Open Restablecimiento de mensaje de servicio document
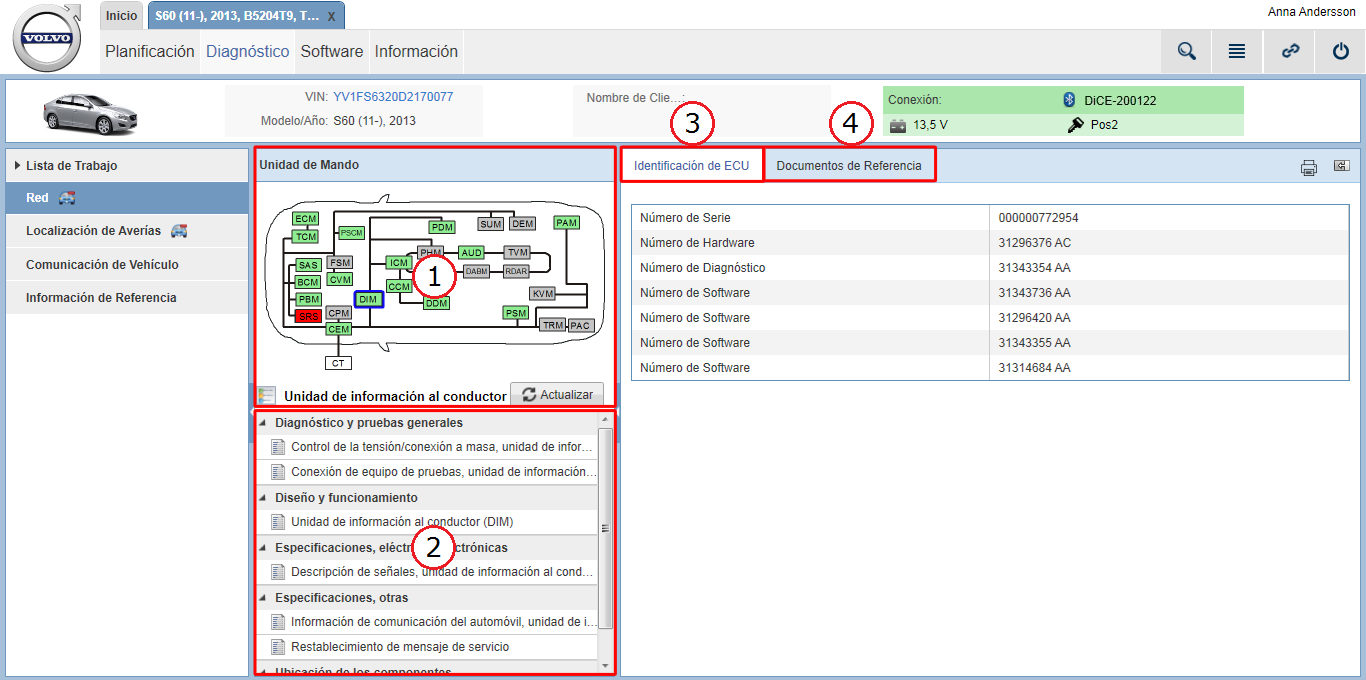 pos(427,647)
